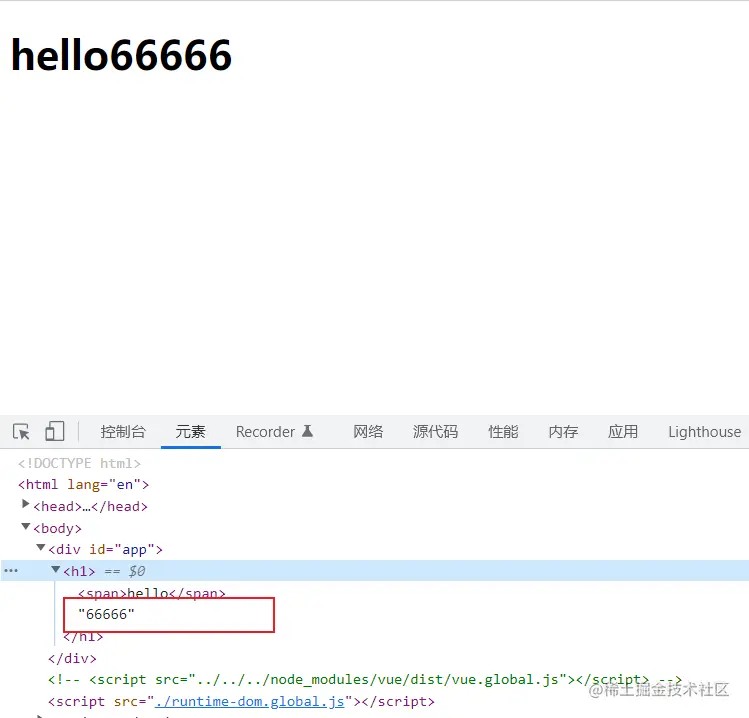Open the Recorder flask preview icon
Viewport: 749px width, 718px height.
(308, 431)
